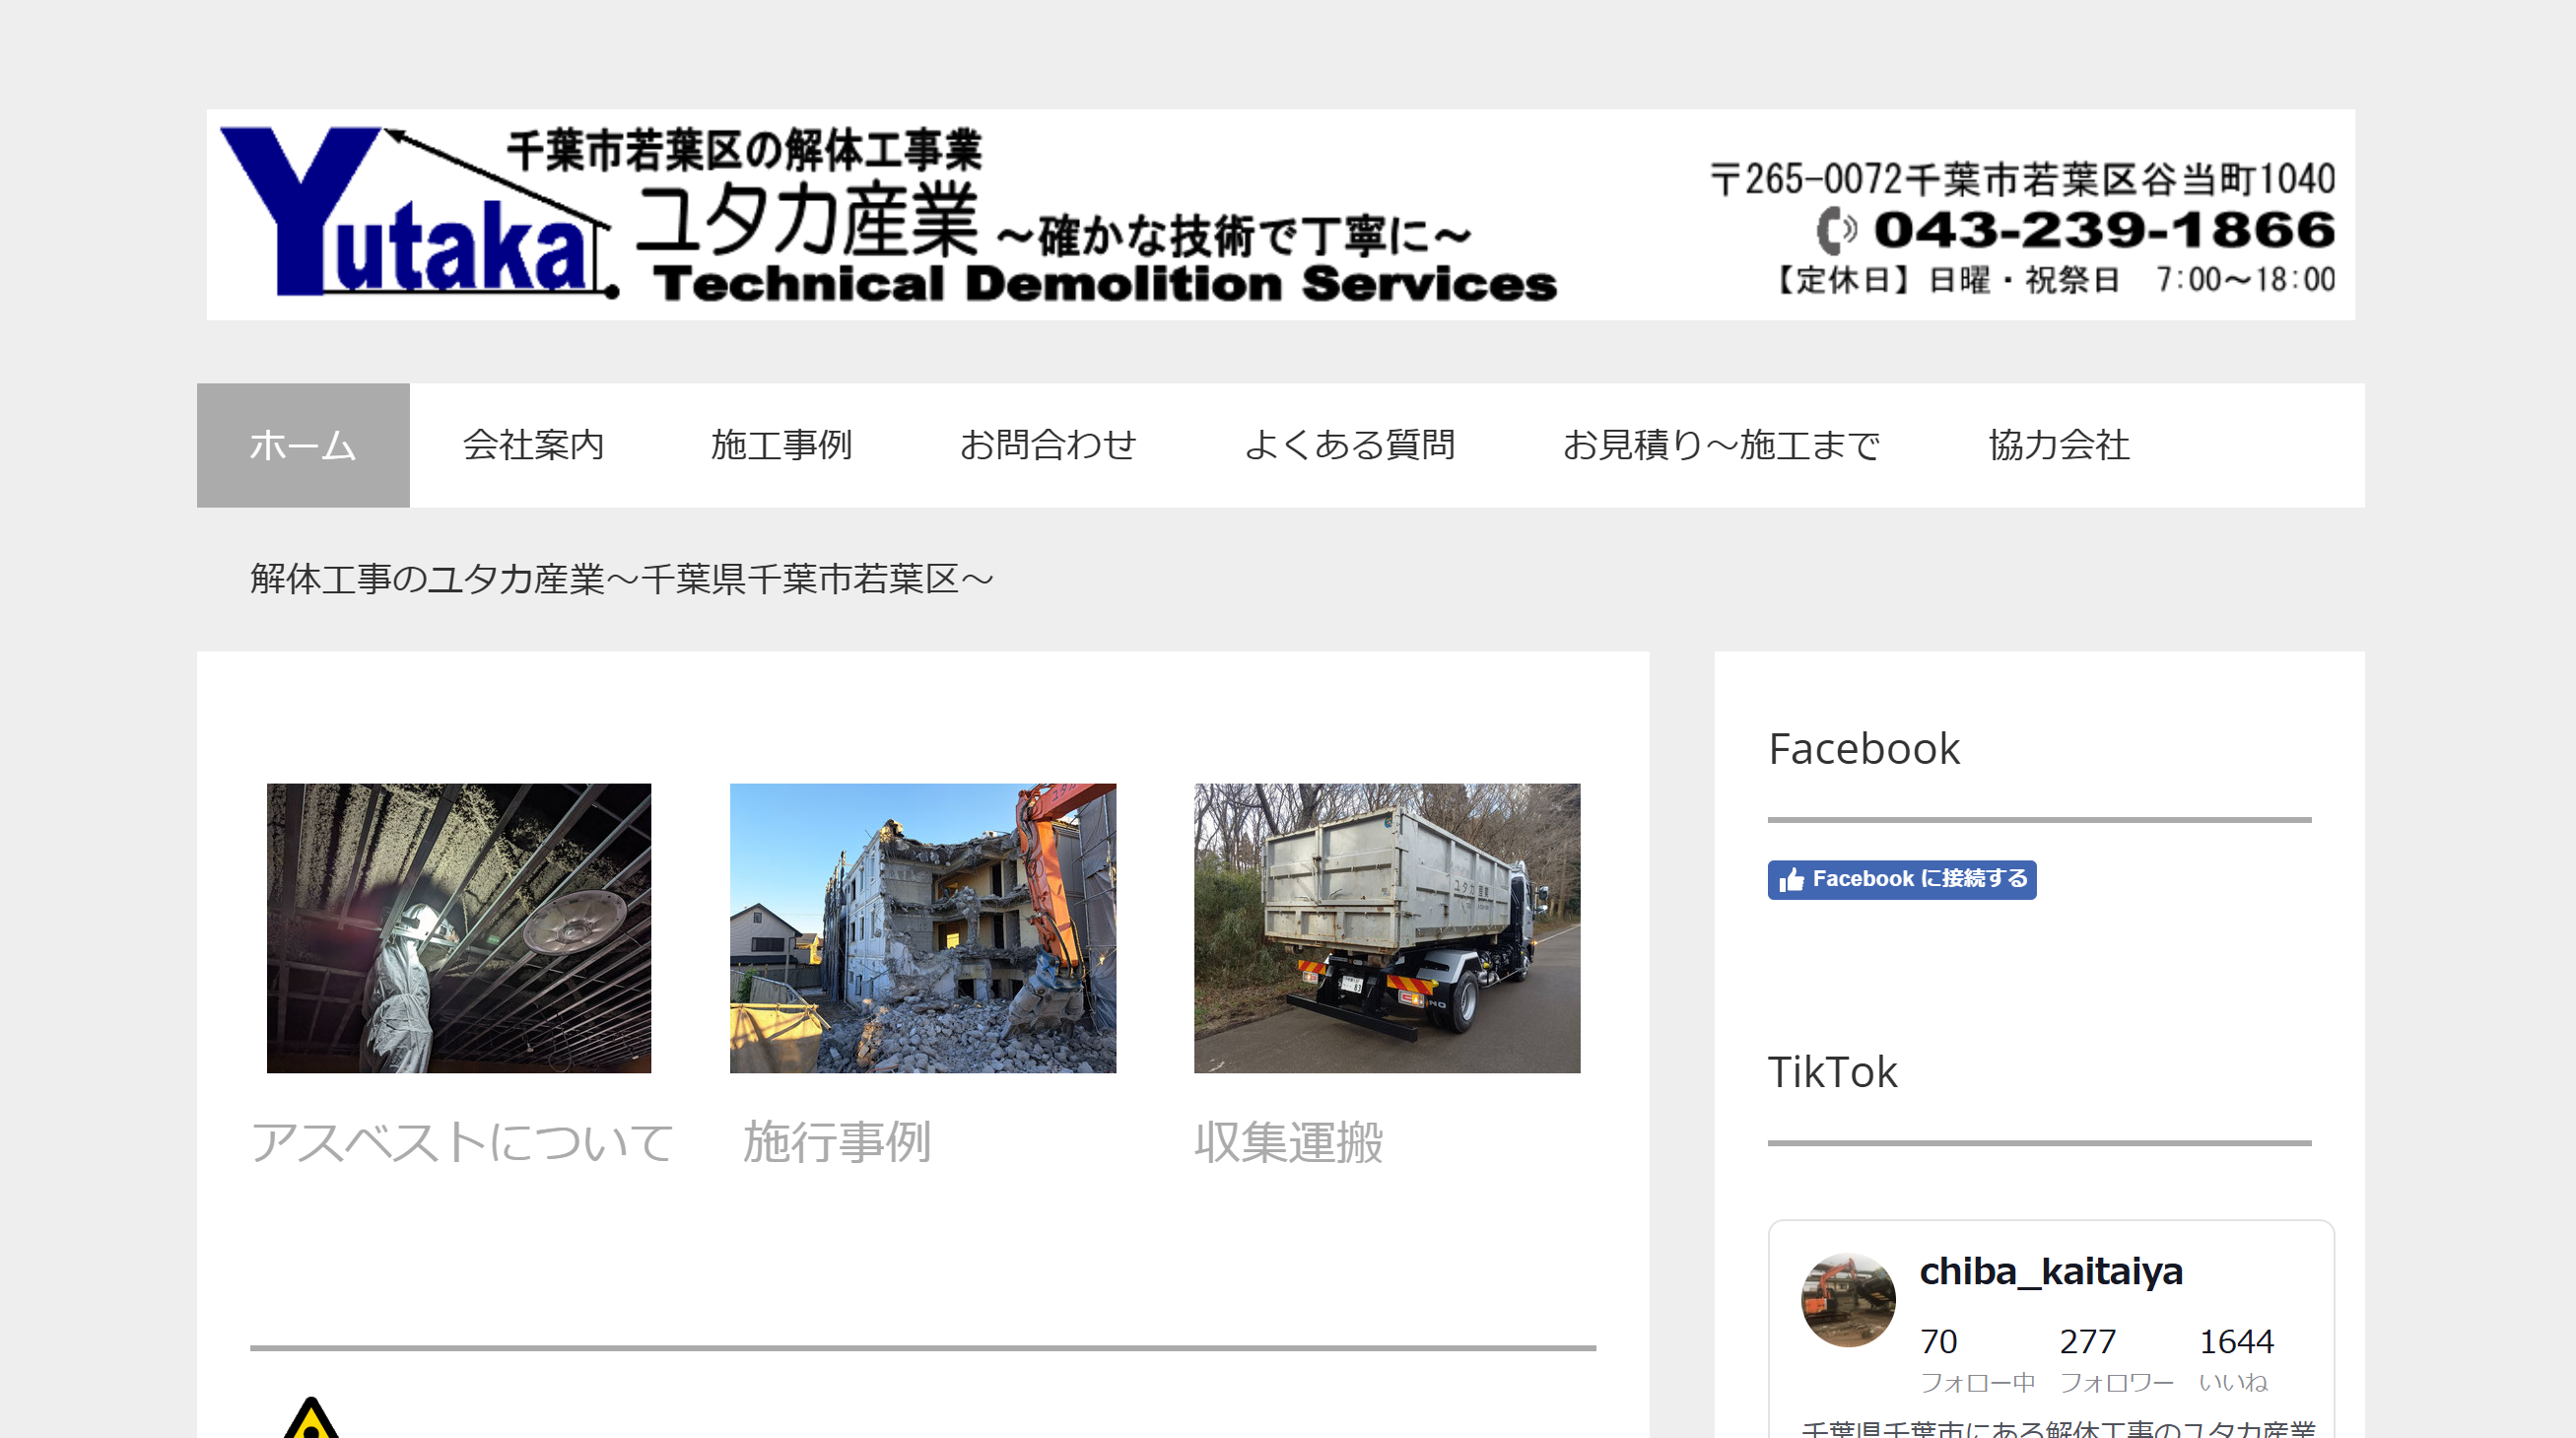Open 施工事例 in the navigation bar
The image size is (2576, 1438).
(781, 445)
